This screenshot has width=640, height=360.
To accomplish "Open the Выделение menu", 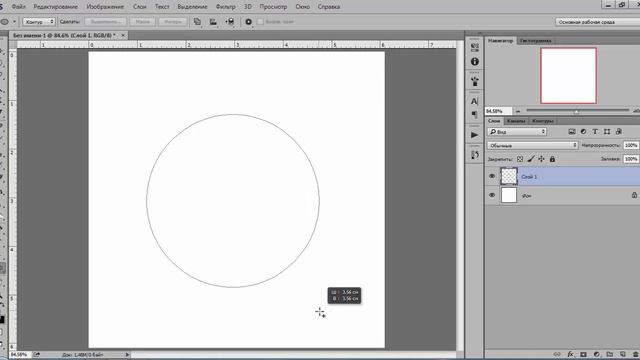I will pos(192,7).
